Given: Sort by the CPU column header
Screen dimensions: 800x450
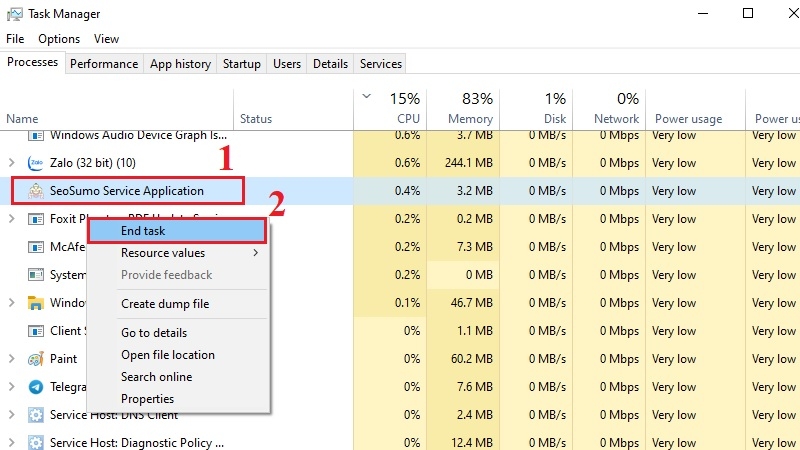Looking at the screenshot, I should [x=390, y=110].
